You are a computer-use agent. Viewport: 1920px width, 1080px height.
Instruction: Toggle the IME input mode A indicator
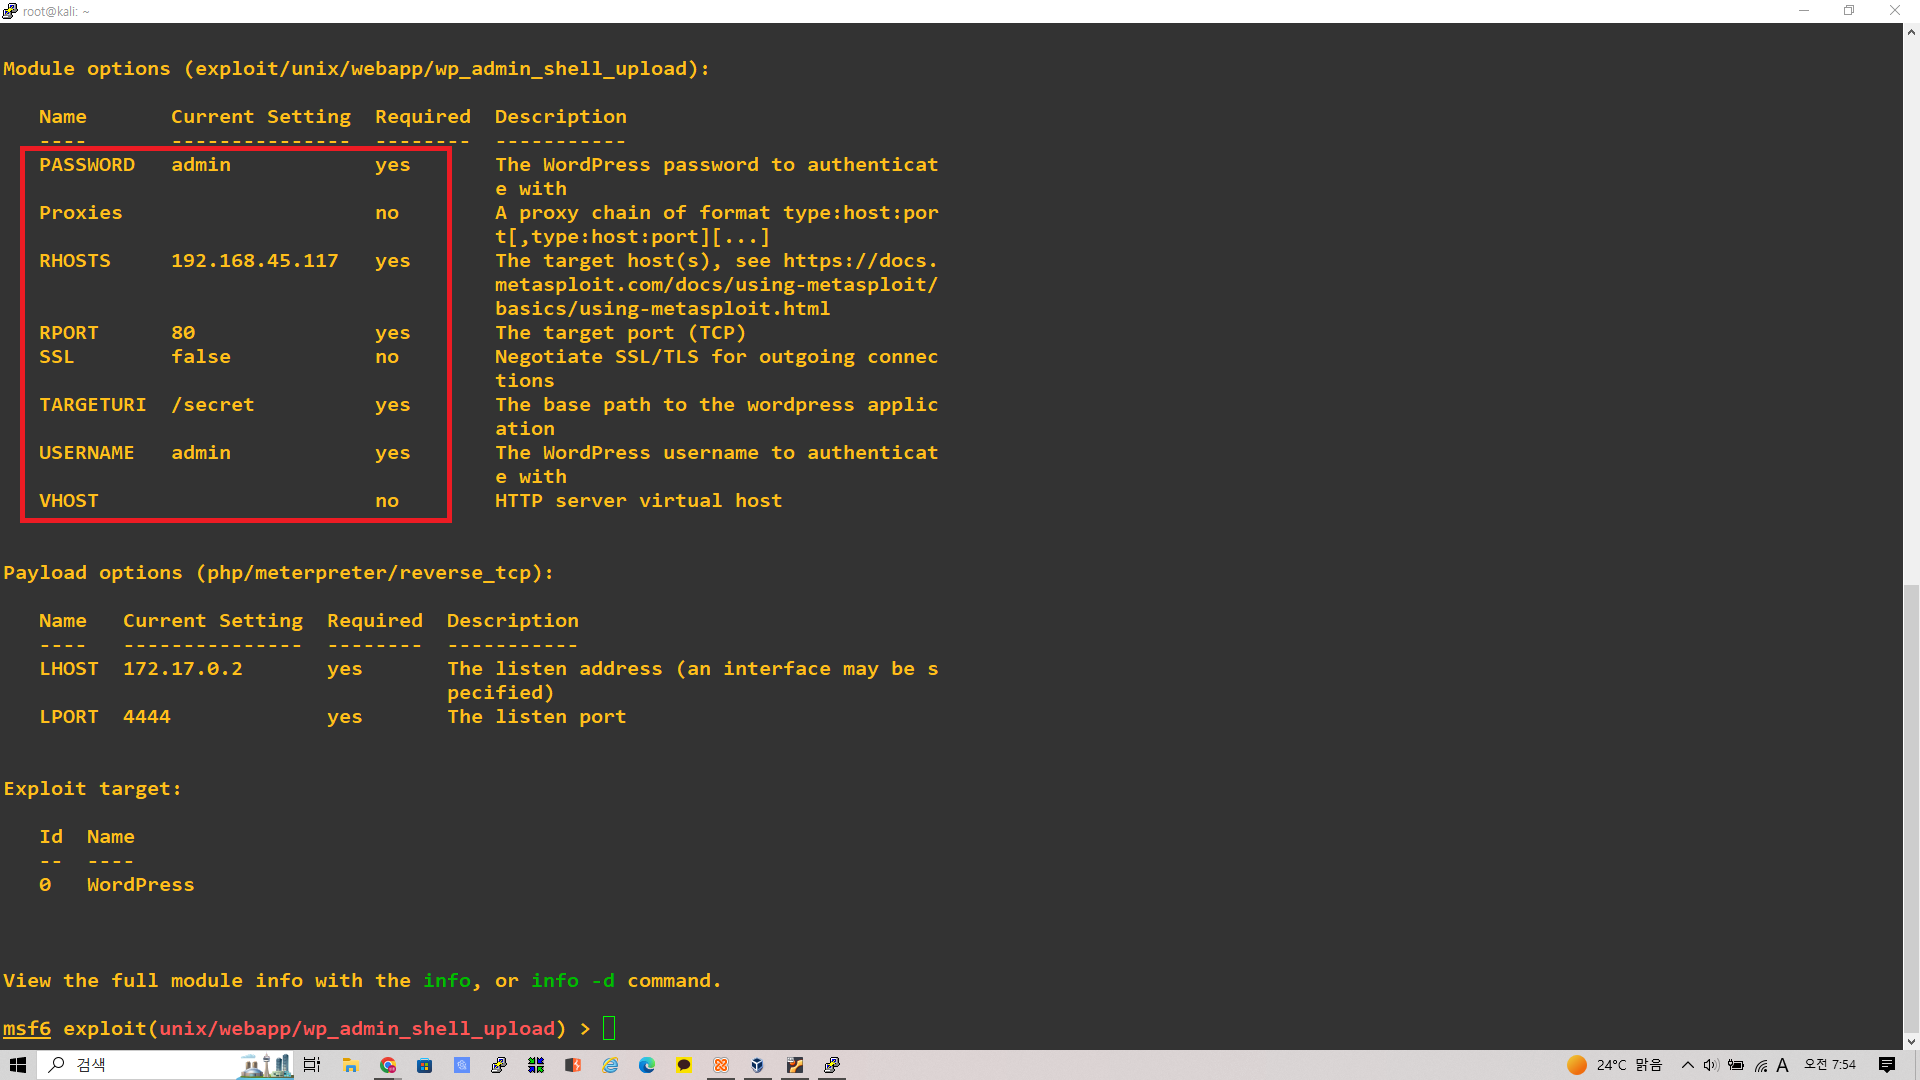(x=1782, y=1065)
